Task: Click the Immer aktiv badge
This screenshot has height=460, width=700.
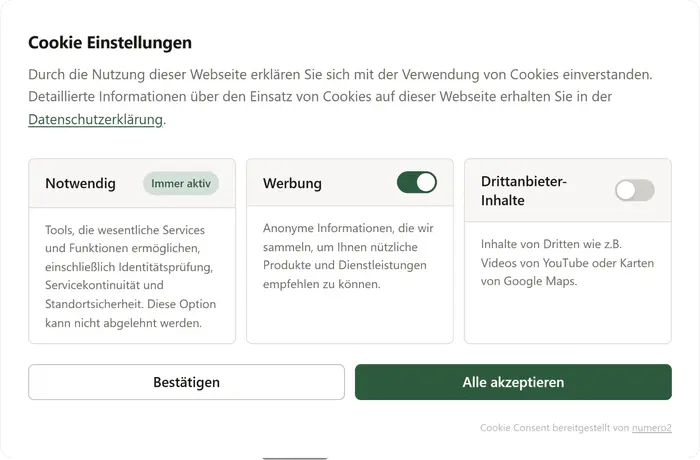Action: pyautogui.click(x=181, y=184)
